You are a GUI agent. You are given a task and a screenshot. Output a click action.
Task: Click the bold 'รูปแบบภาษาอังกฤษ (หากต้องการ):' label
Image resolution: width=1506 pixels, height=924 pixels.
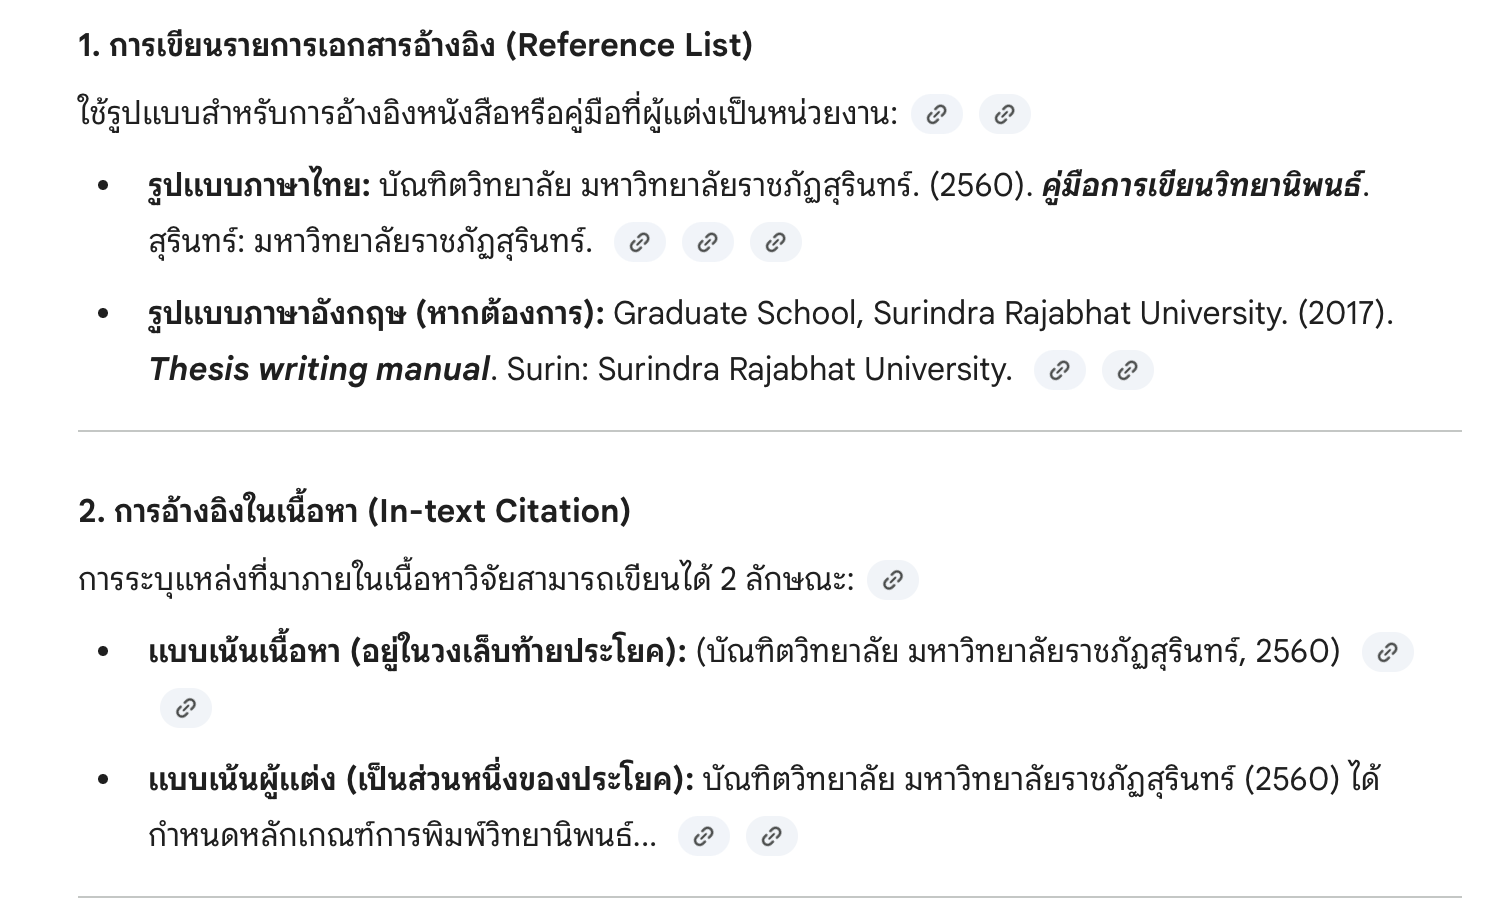tap(376, 314)
